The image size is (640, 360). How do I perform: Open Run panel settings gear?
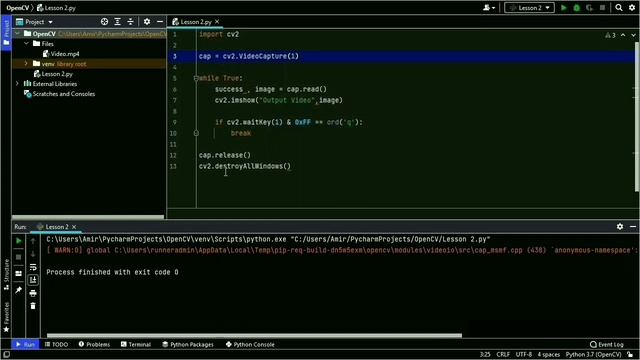(x=620, y=226)
